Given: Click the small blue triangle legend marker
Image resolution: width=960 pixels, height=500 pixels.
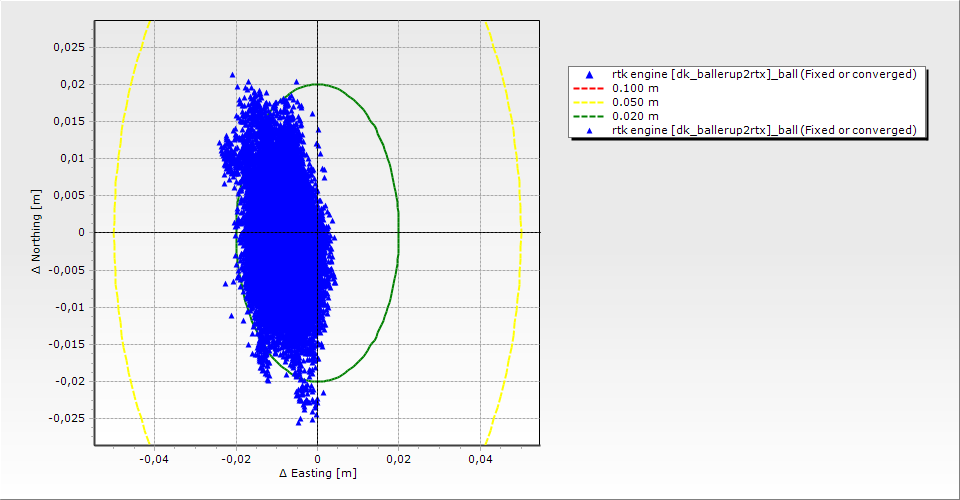Looking at the screenshot, I should point(589,130).
